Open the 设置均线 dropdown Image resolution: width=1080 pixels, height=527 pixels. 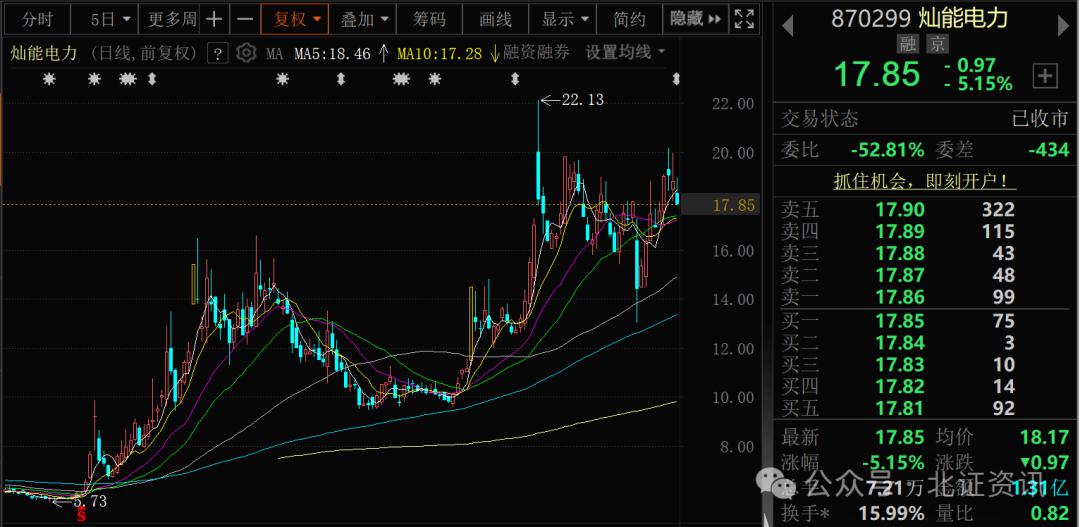click(625, 53)
